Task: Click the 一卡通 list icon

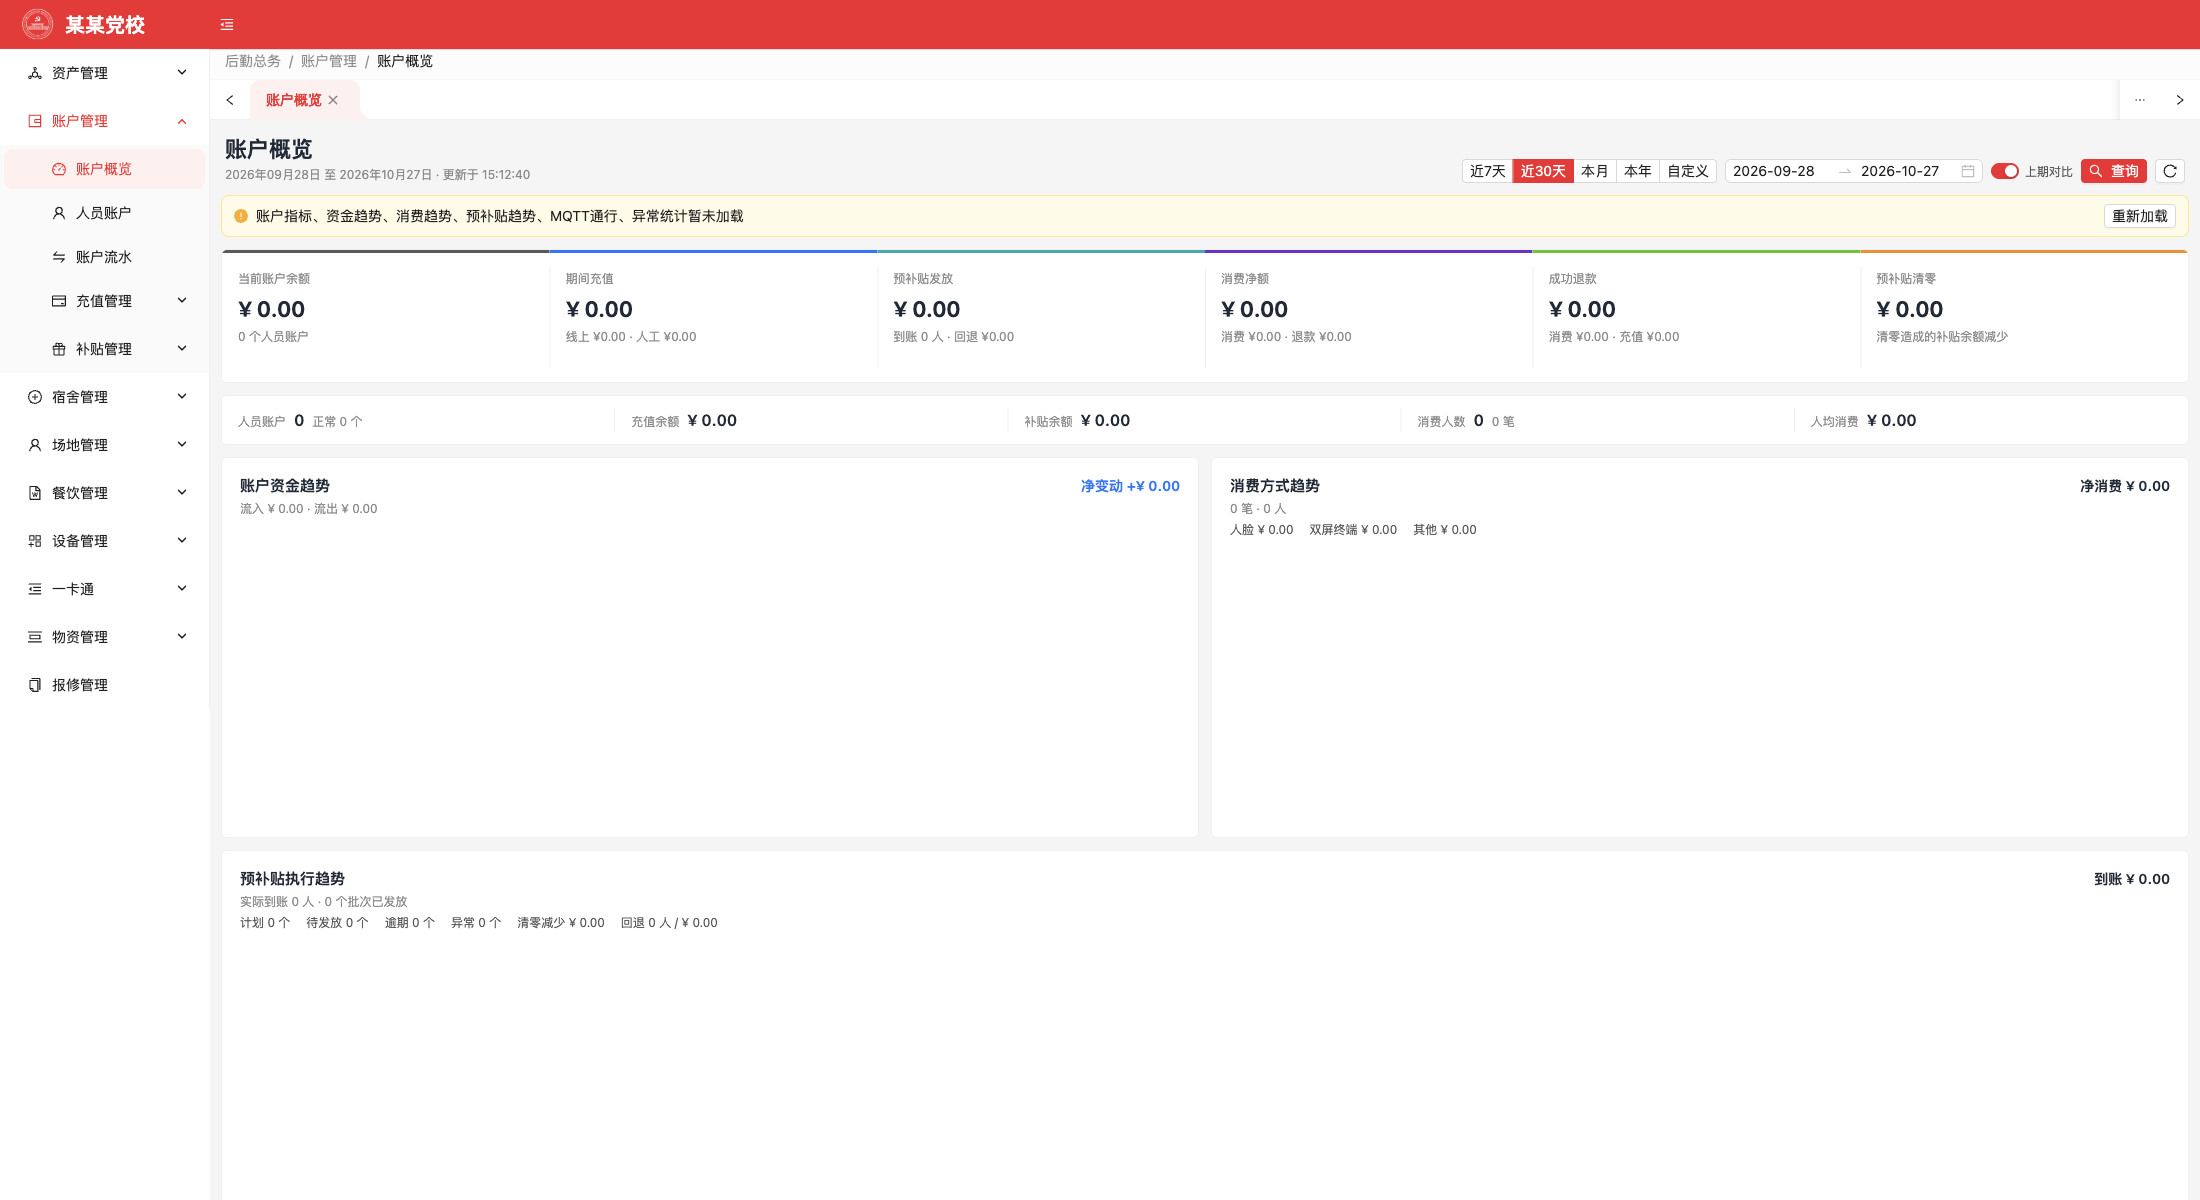Action: click(x=35, y=589)
